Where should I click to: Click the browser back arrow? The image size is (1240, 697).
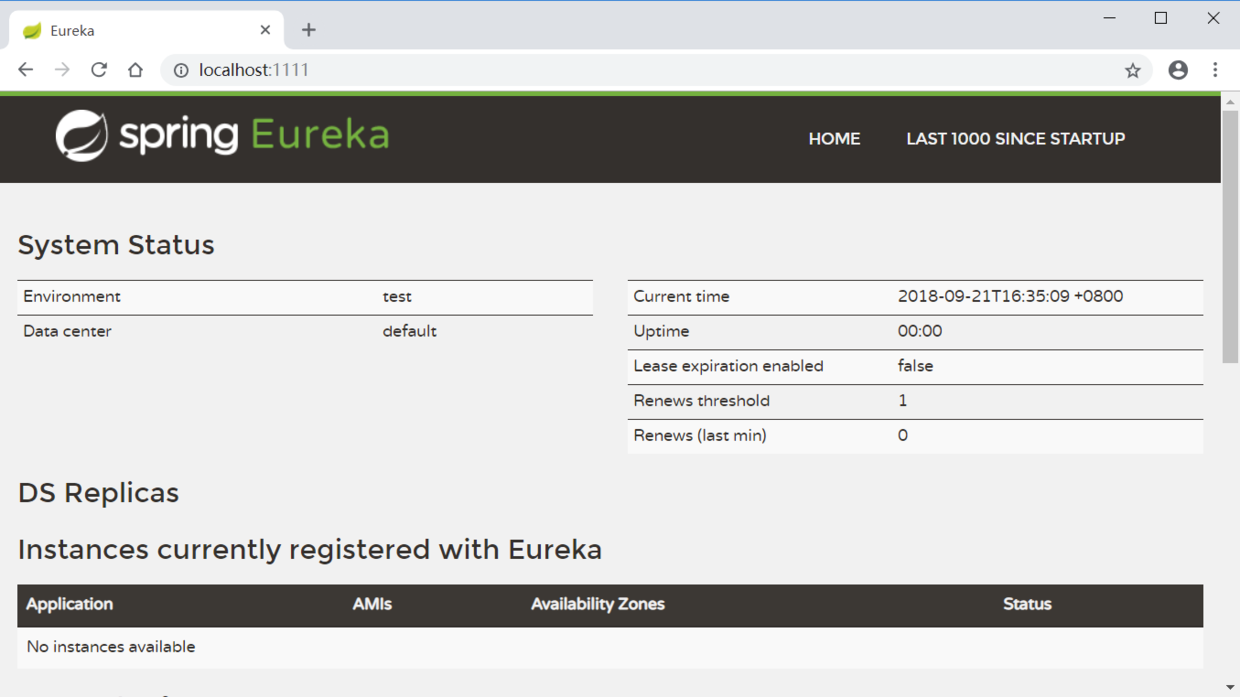(26, 70)
